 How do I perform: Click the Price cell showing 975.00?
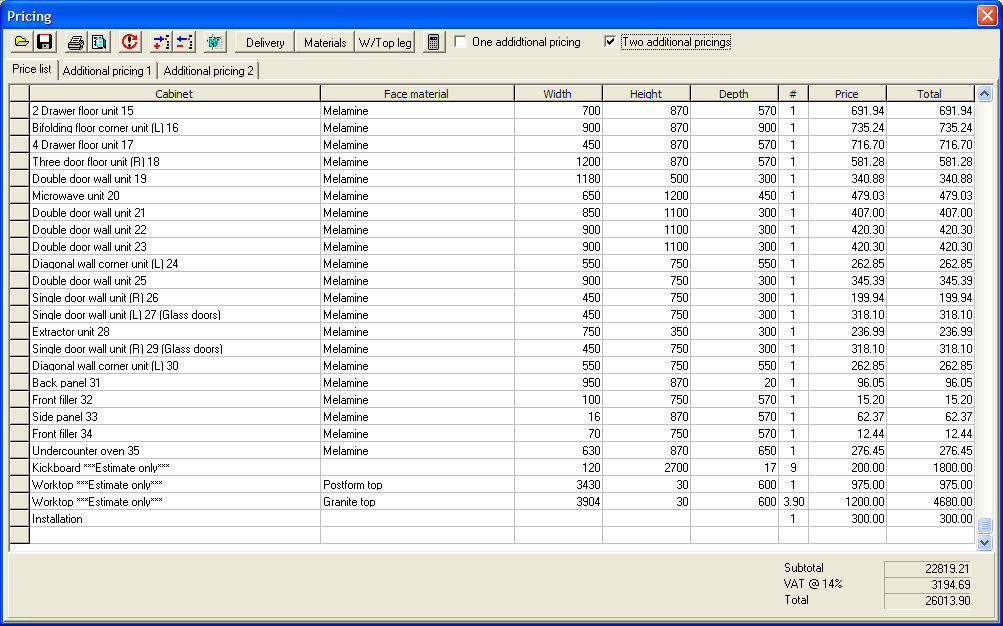coord(848,485)
